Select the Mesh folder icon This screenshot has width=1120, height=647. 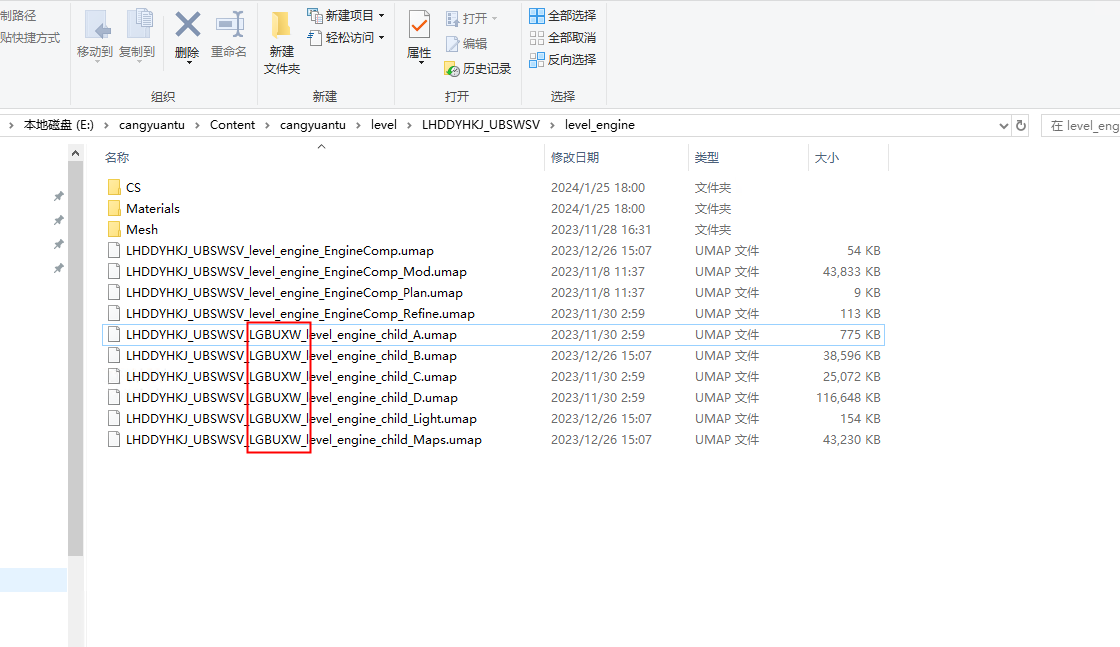114,229
